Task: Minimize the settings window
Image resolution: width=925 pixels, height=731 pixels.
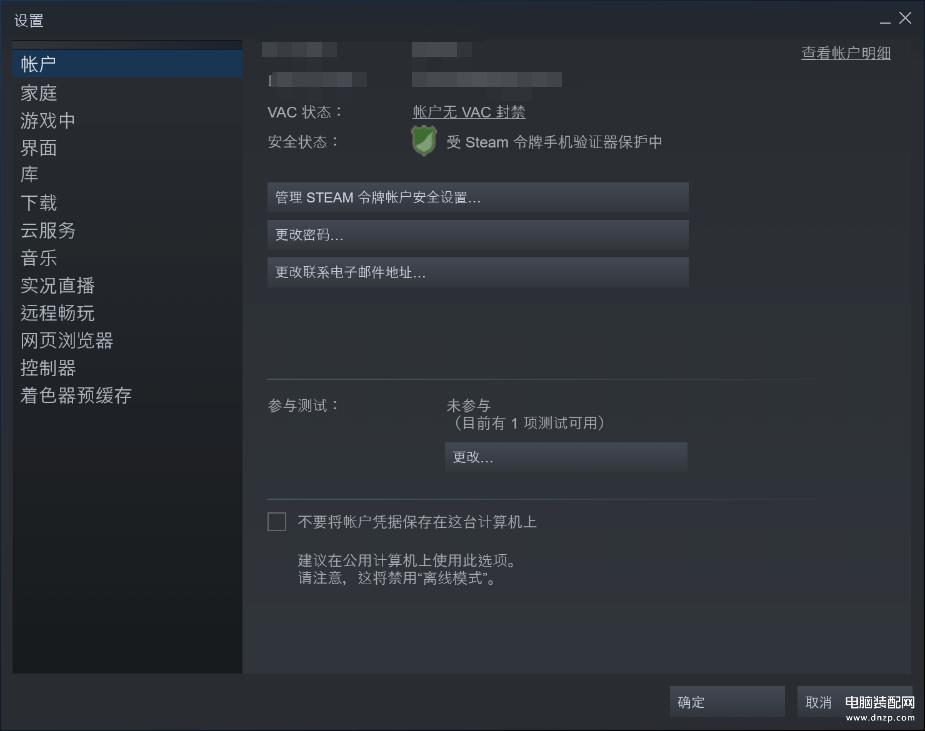Action: click(x=885, y=21)
